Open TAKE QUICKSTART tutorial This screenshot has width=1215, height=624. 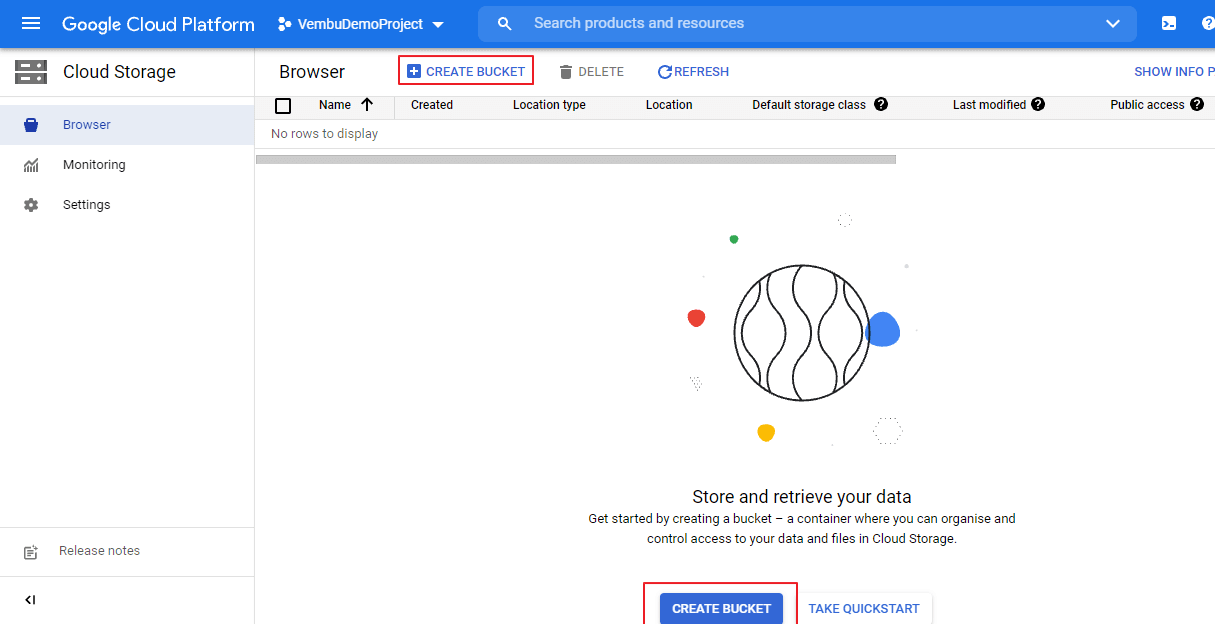point(864,608)
